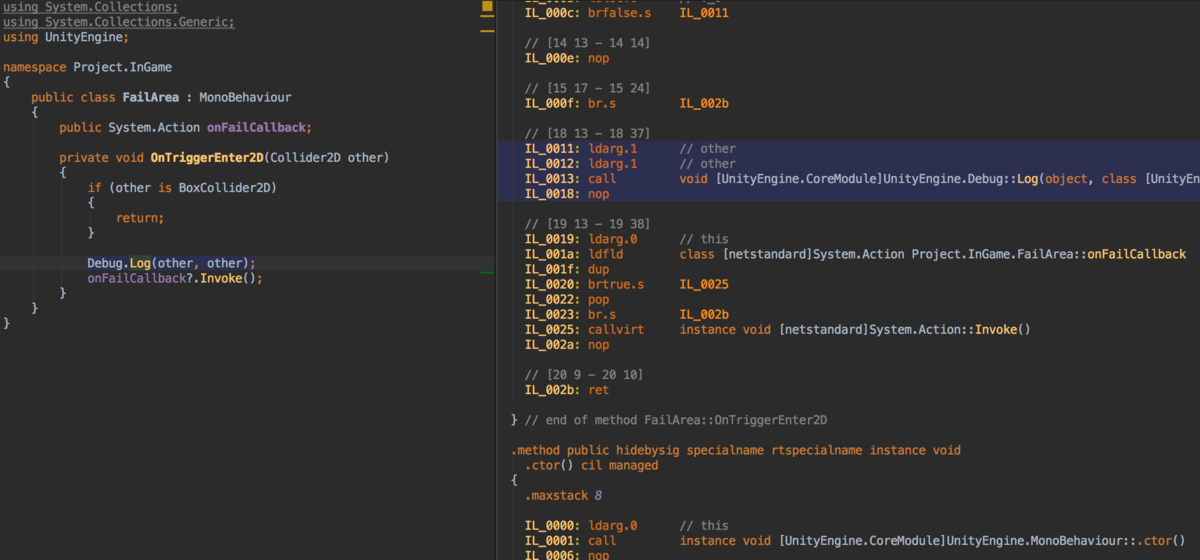Click the 'IL_0018:' nop label
The width and height of the screenshot is (1200, 560).
point(553,194)
